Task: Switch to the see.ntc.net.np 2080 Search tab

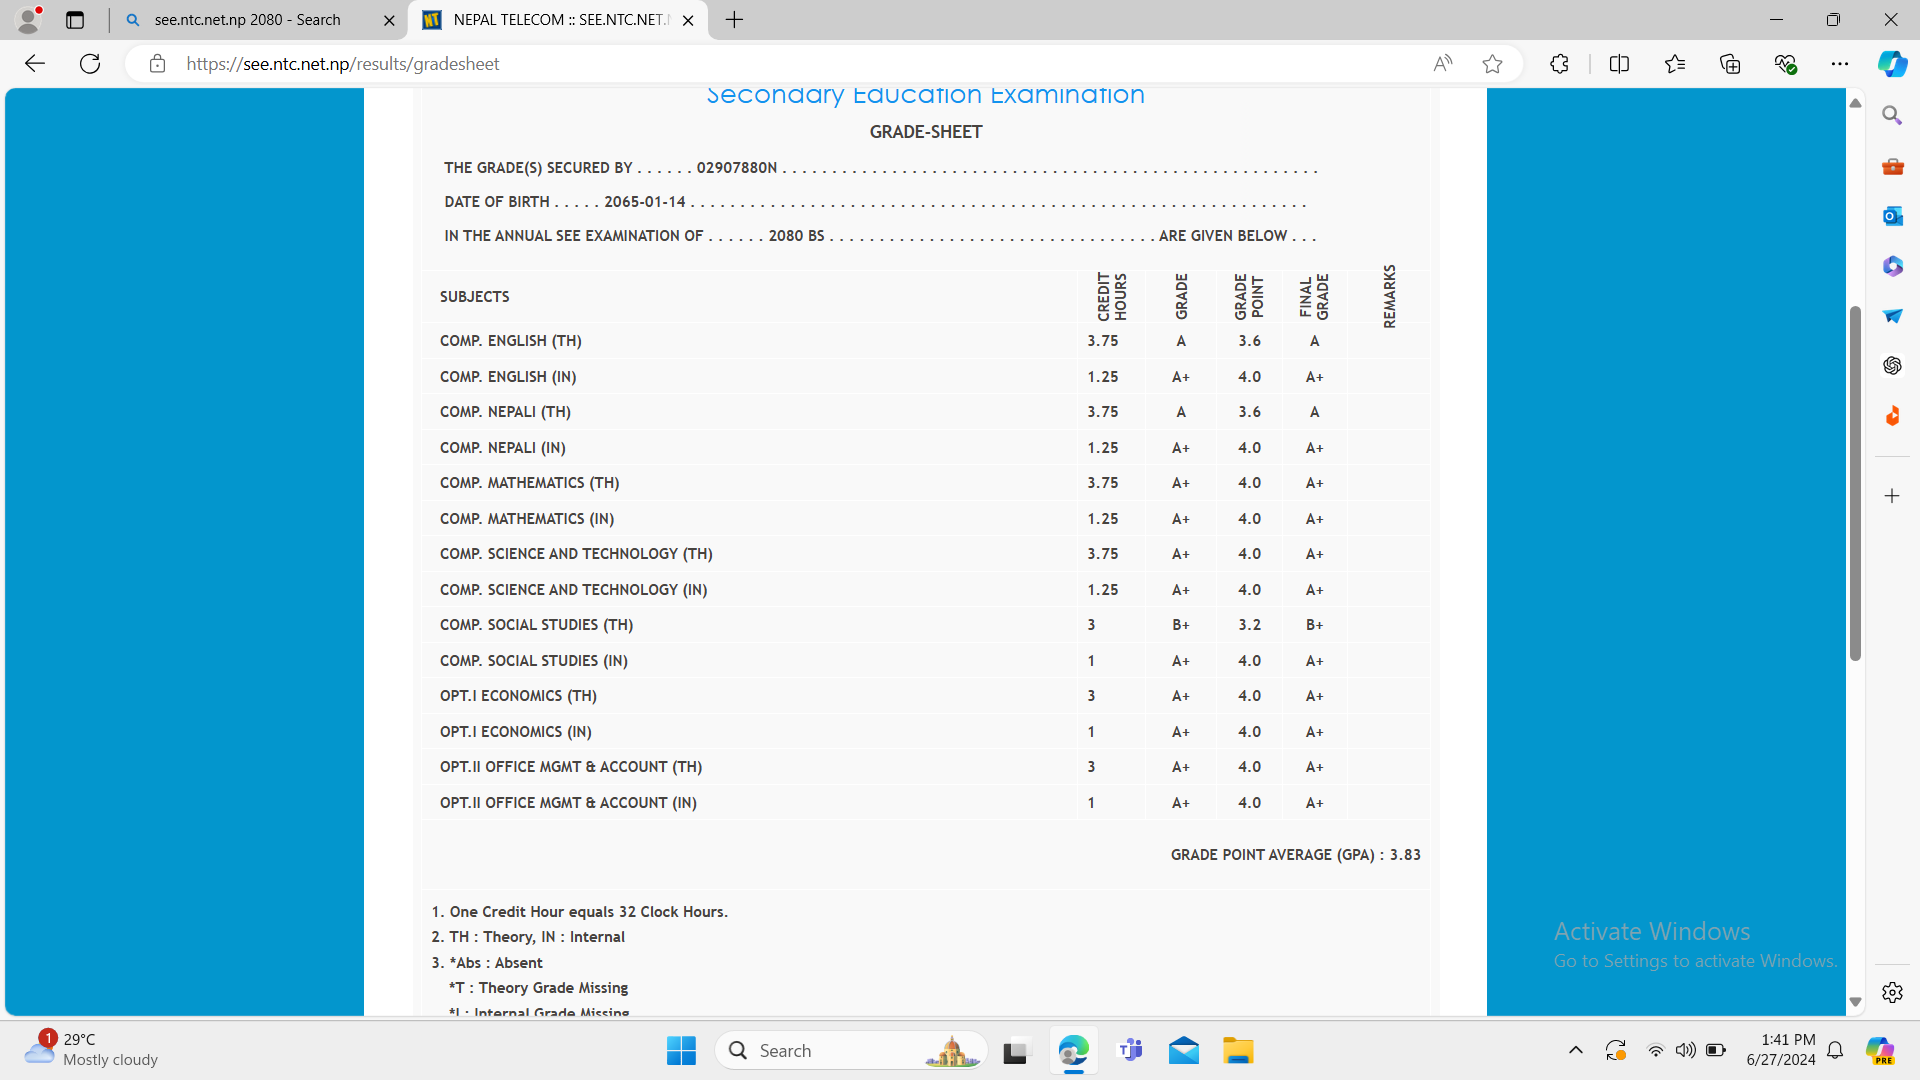Action: [248, 20]
